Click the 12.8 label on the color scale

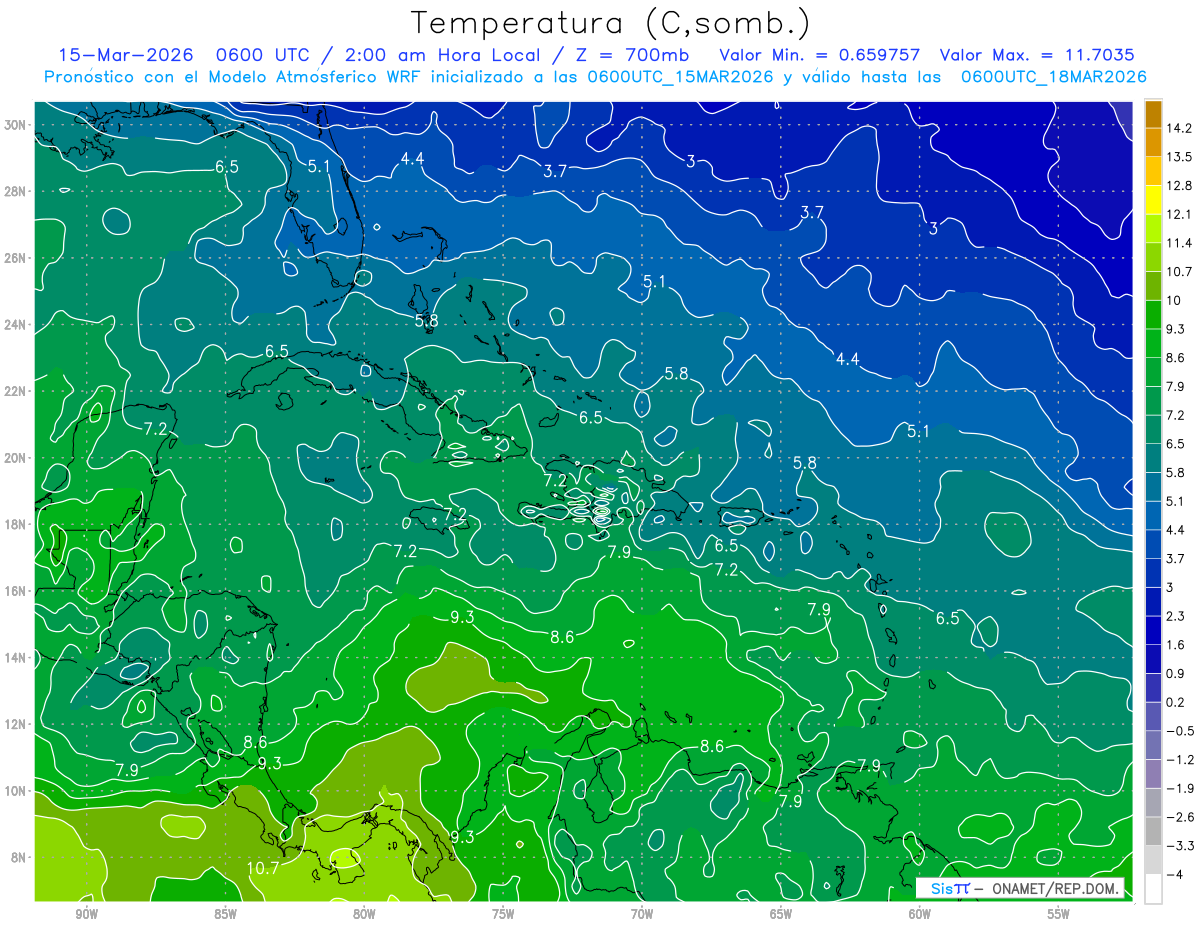point(1180,186)
